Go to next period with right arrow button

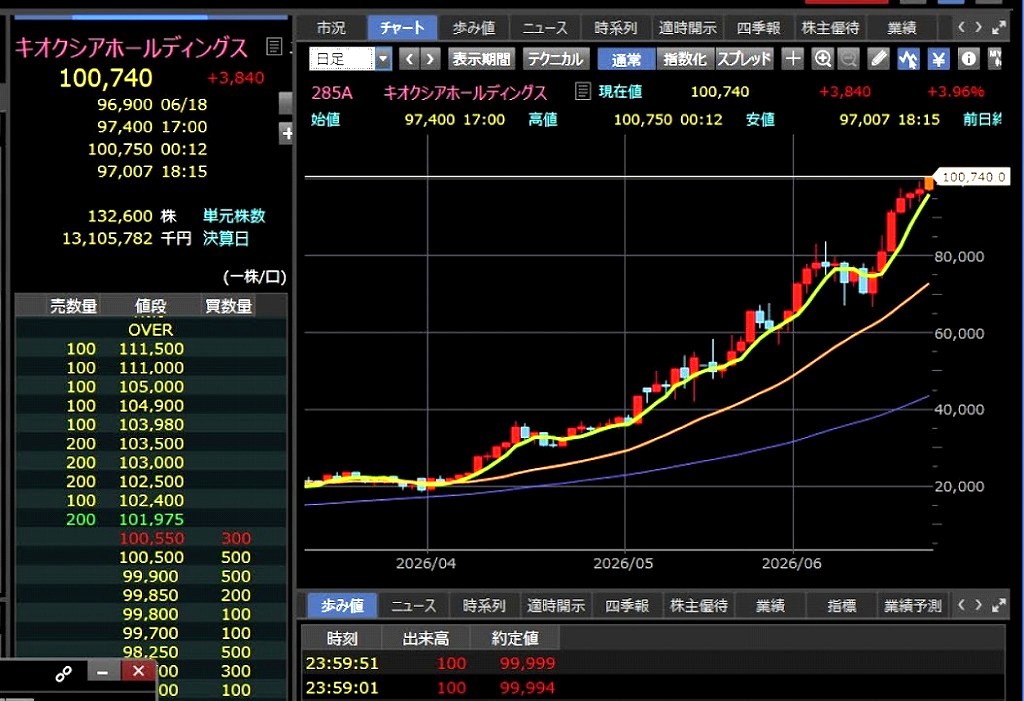pyautogui.click(x=430, y=59)
